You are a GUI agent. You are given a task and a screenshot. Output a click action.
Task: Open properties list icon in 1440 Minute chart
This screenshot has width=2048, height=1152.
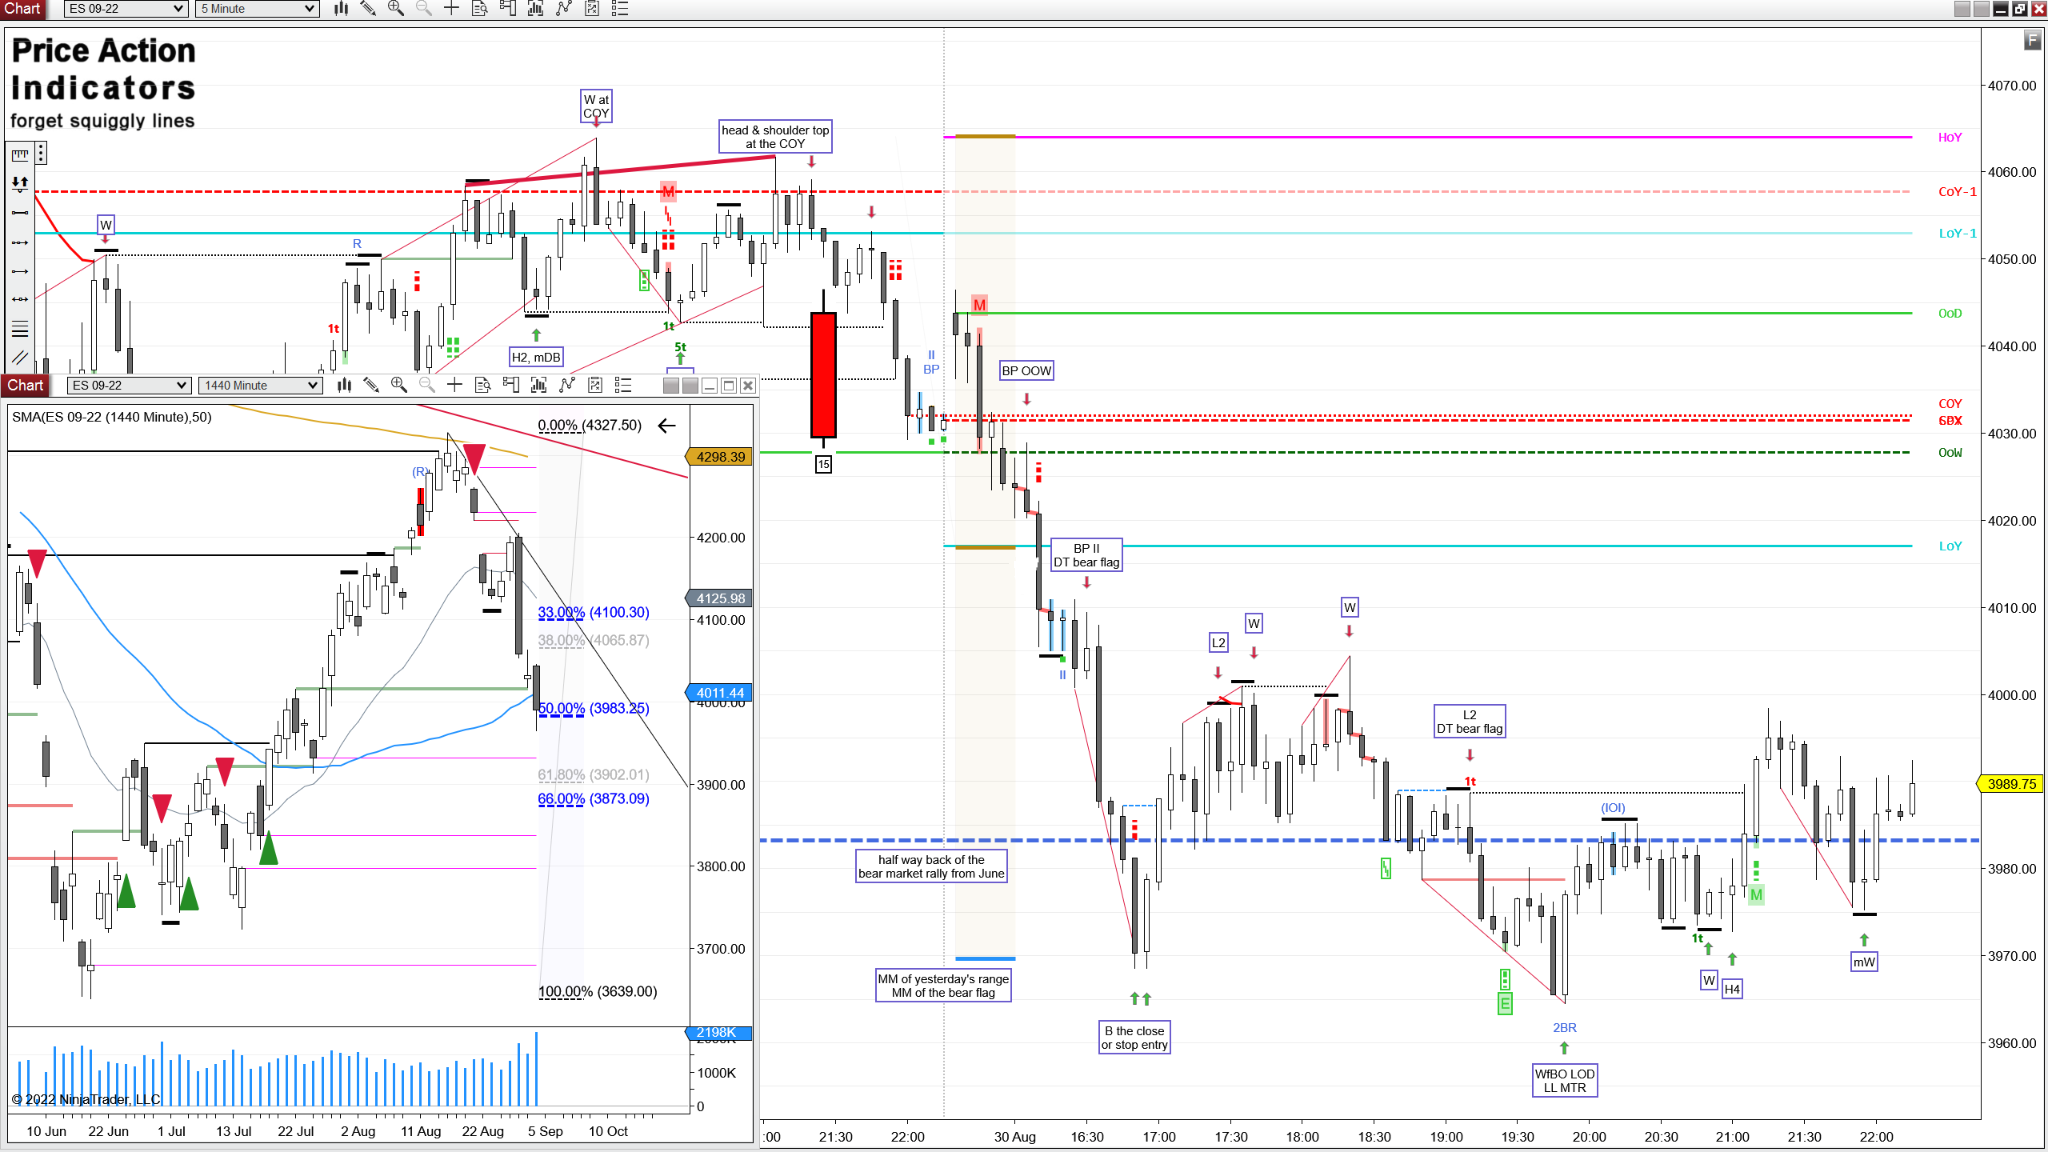[623, 385]
